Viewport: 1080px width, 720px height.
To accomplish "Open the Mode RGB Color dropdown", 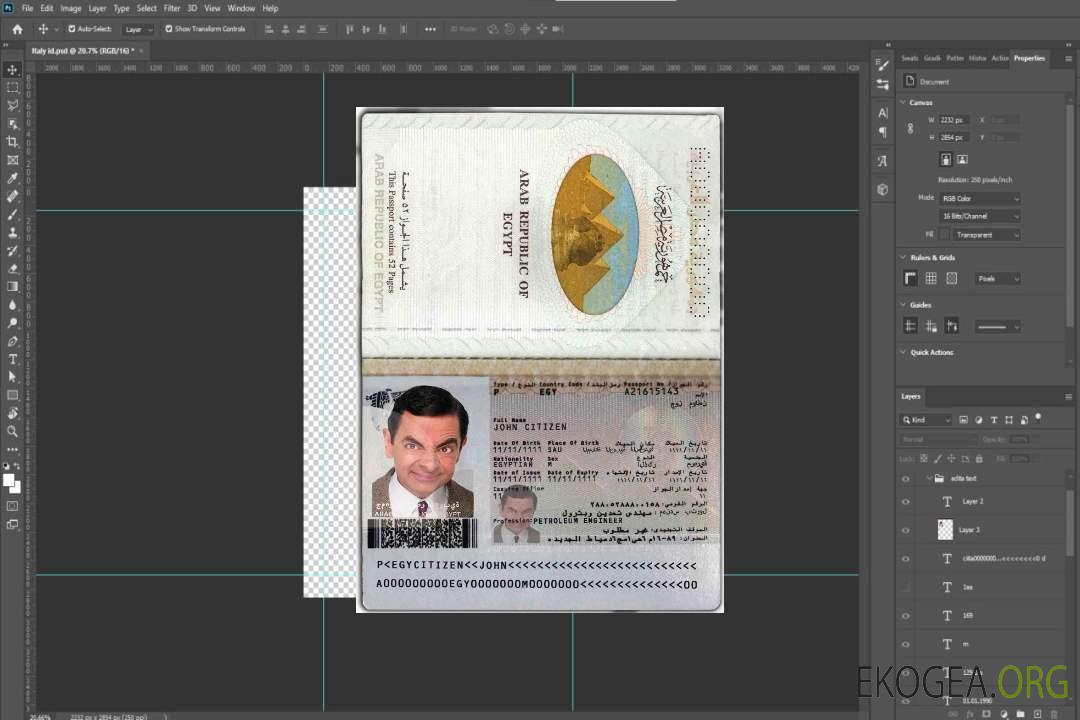I will 979,198.
